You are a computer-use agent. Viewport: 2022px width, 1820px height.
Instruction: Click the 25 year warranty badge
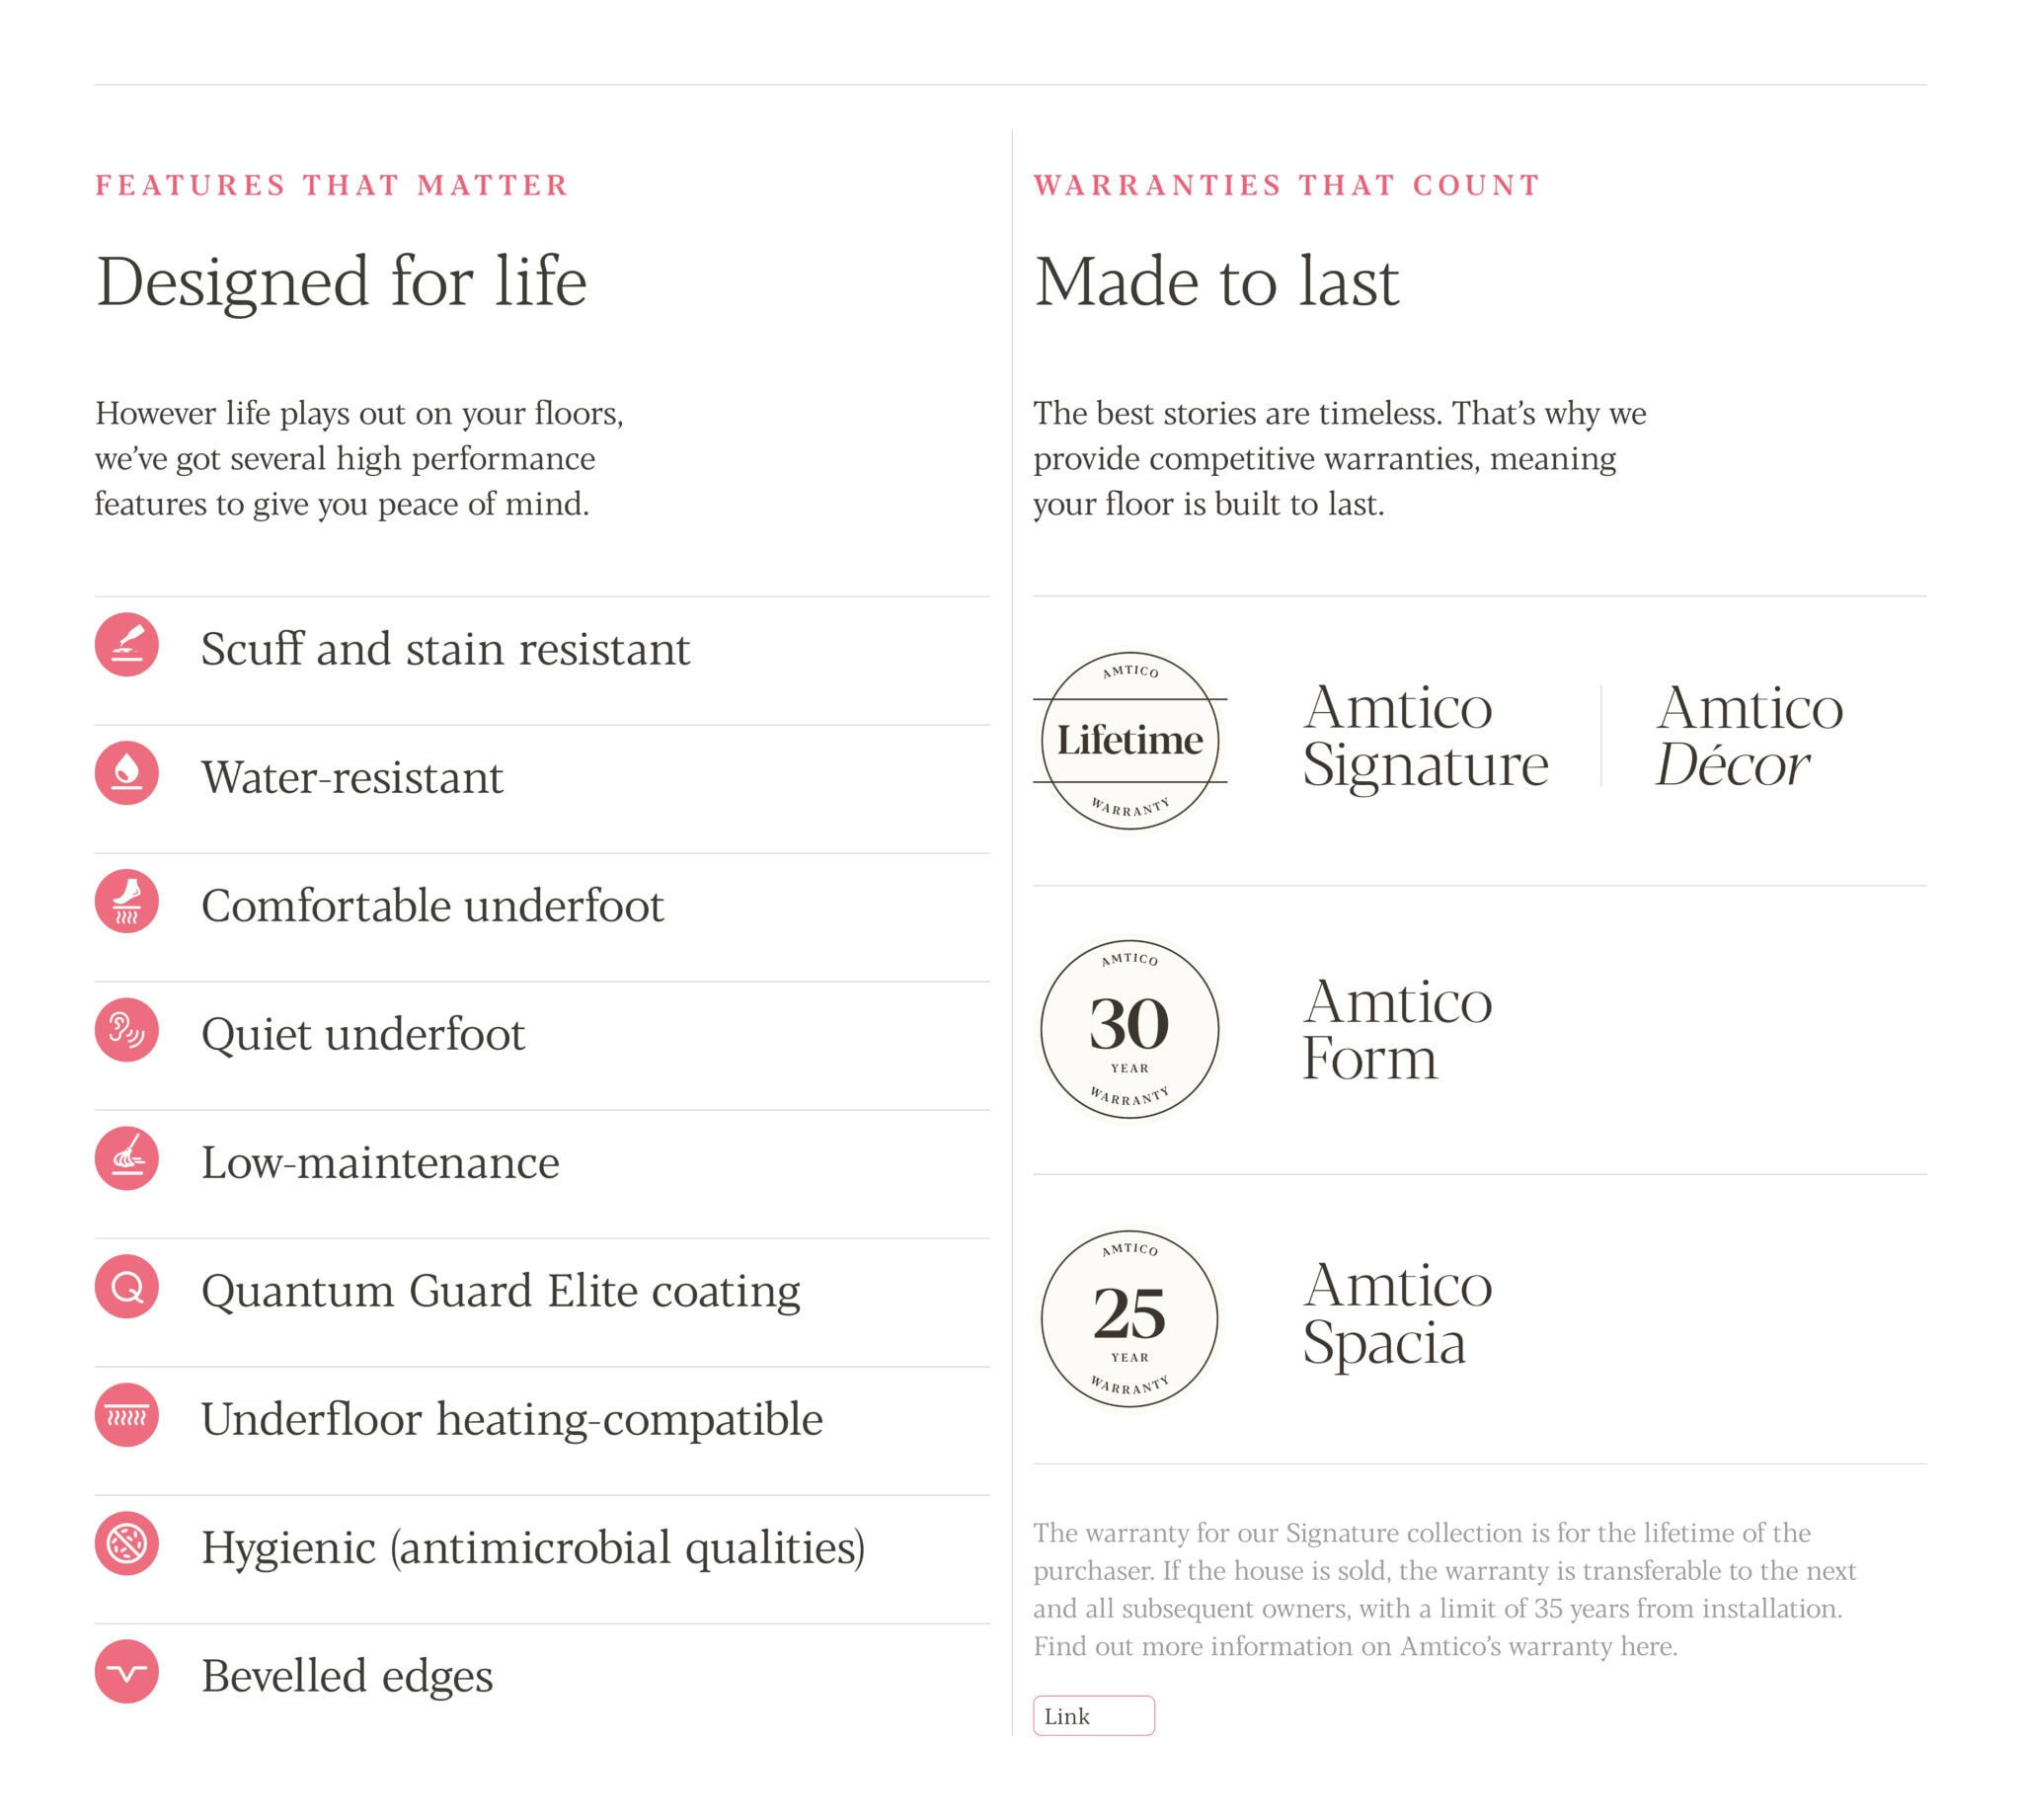[1129, 1318]
